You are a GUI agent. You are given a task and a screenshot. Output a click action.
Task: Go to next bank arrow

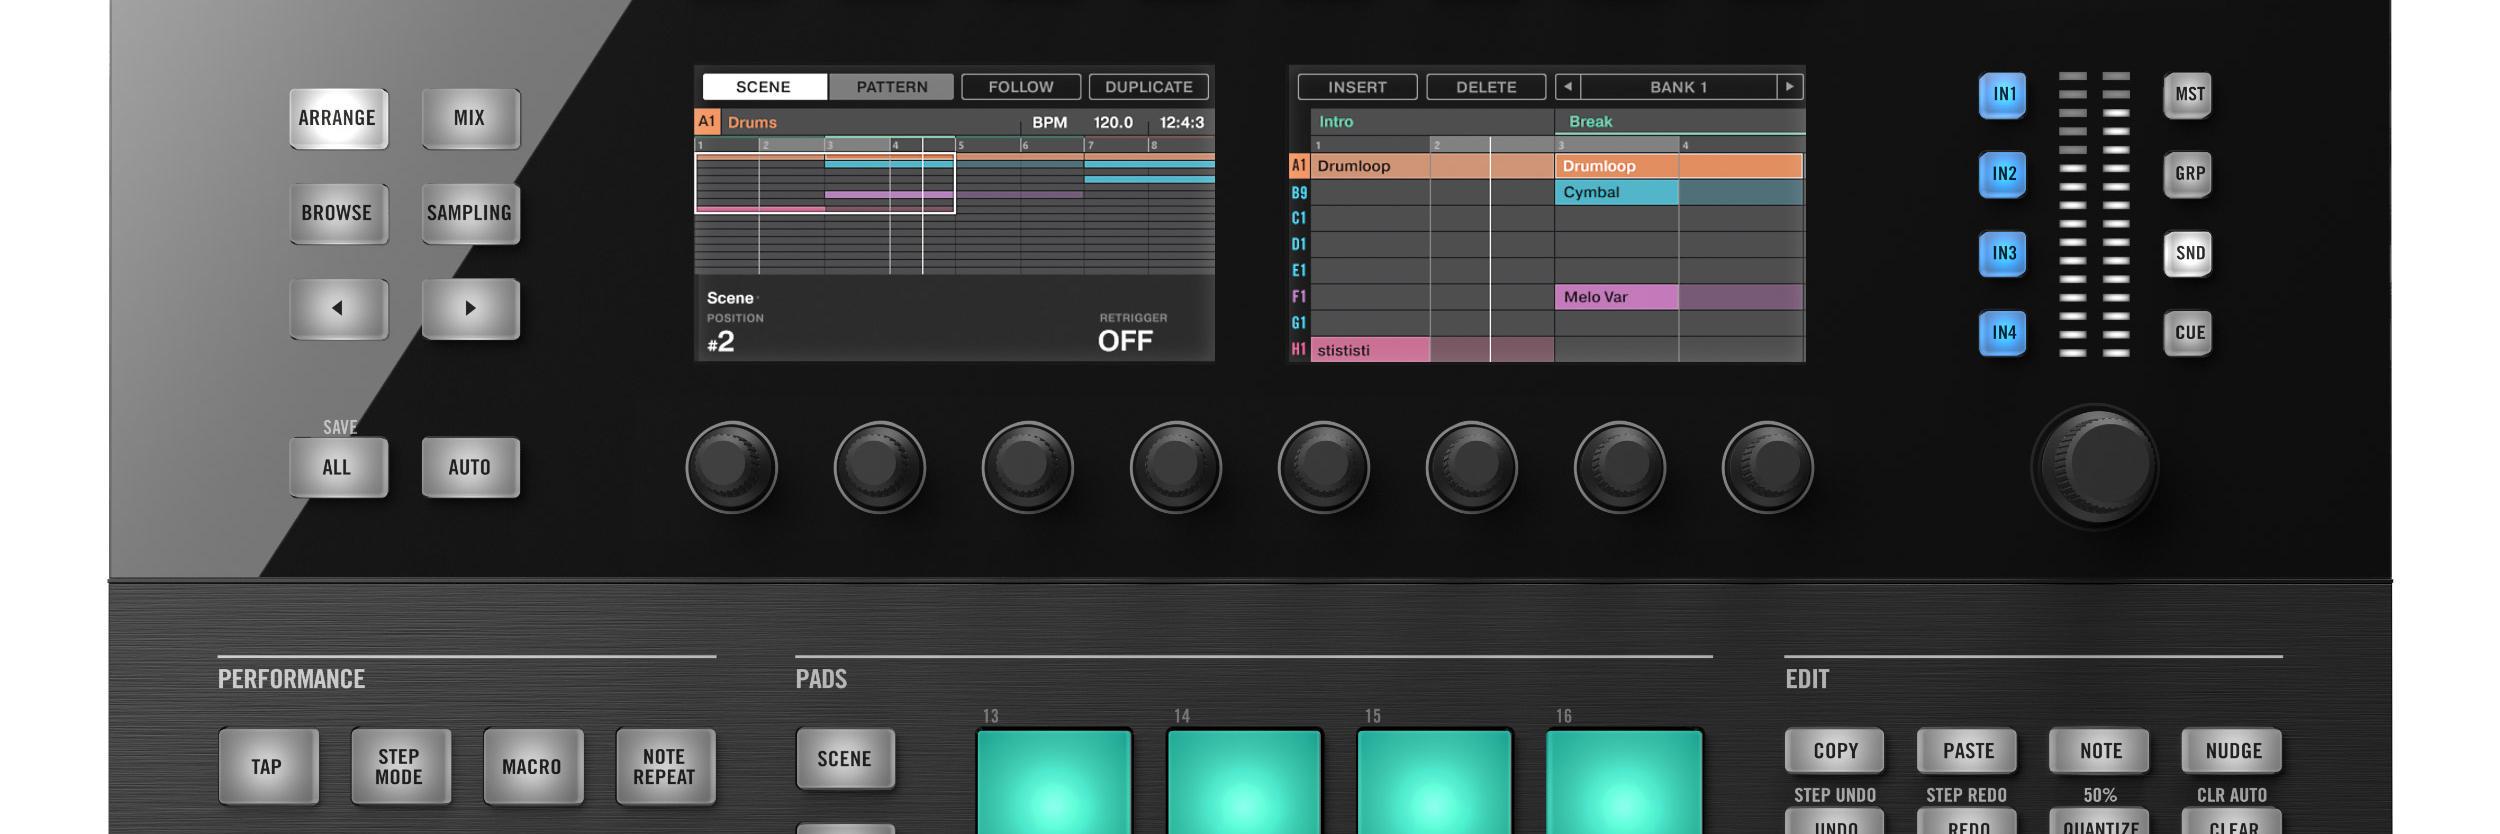(1790, 87)
